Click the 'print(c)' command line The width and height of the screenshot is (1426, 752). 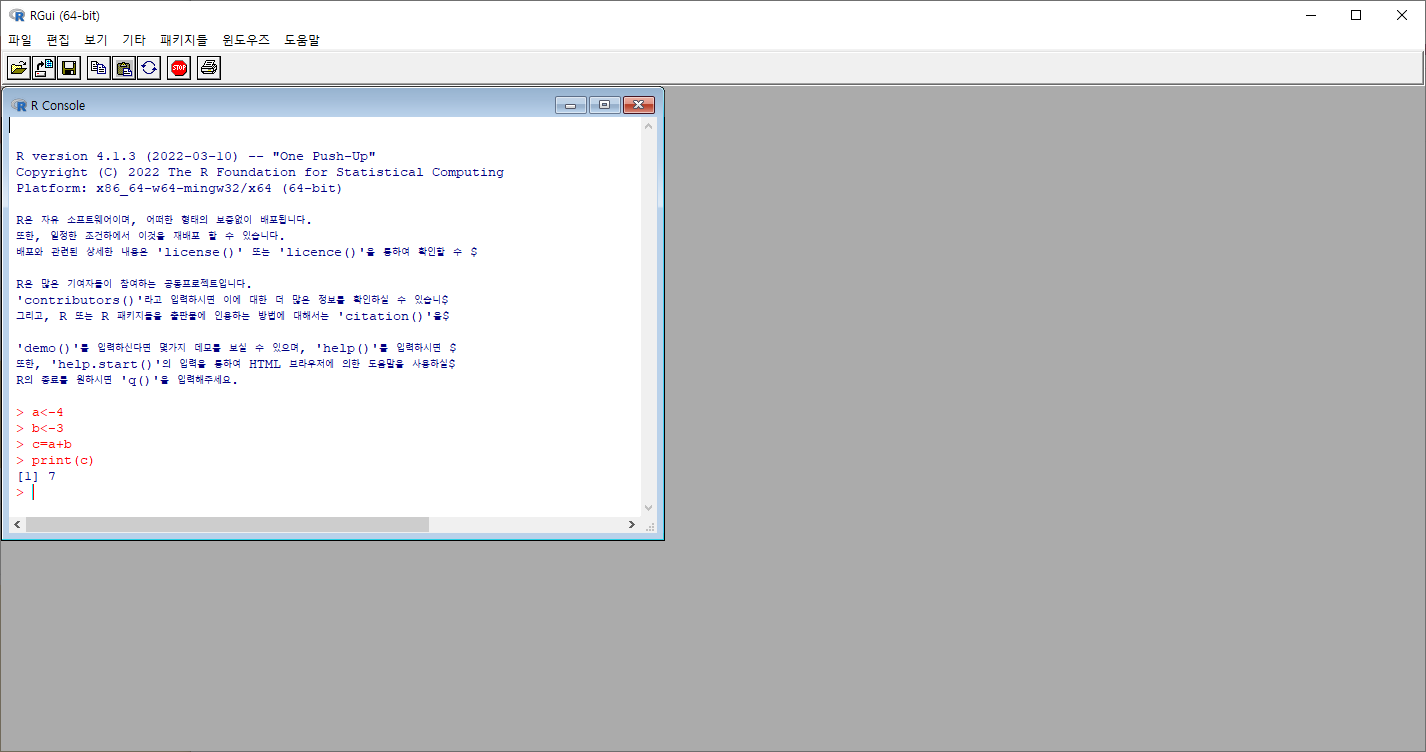55,460
